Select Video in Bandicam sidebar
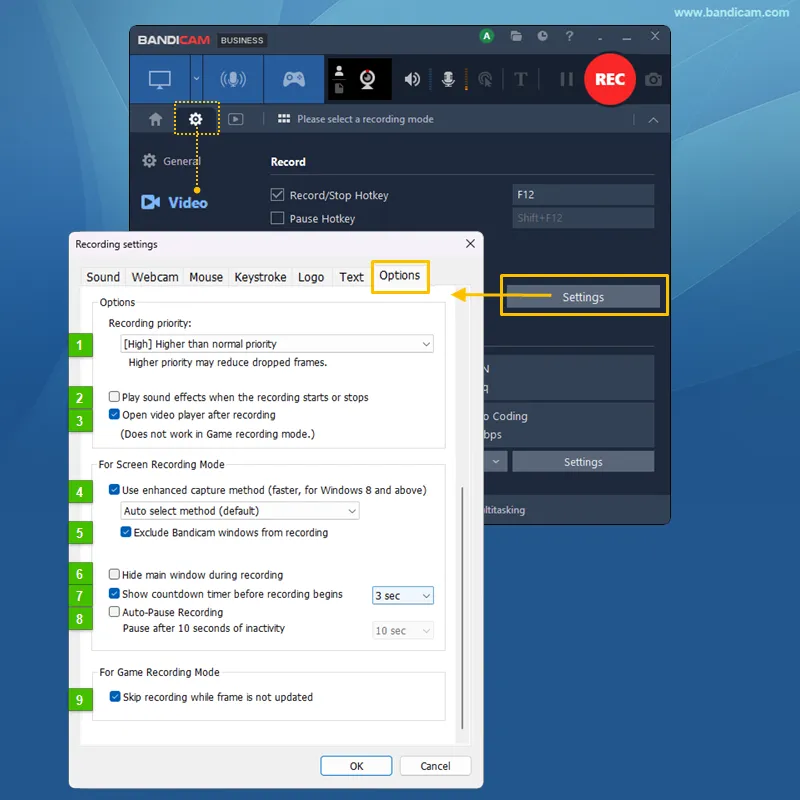The height and width of the screenshot is (800, 800). coord(174,203)
